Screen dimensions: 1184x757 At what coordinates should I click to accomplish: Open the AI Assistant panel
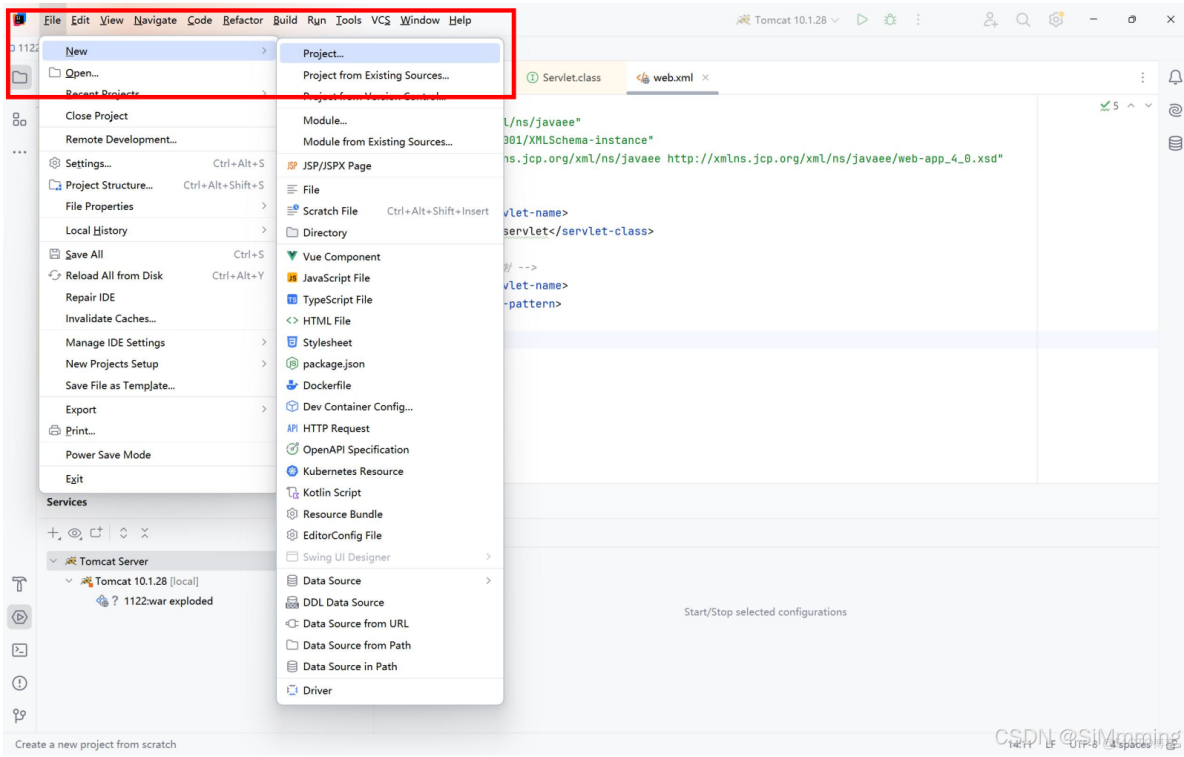click(x=1176, y=110)
